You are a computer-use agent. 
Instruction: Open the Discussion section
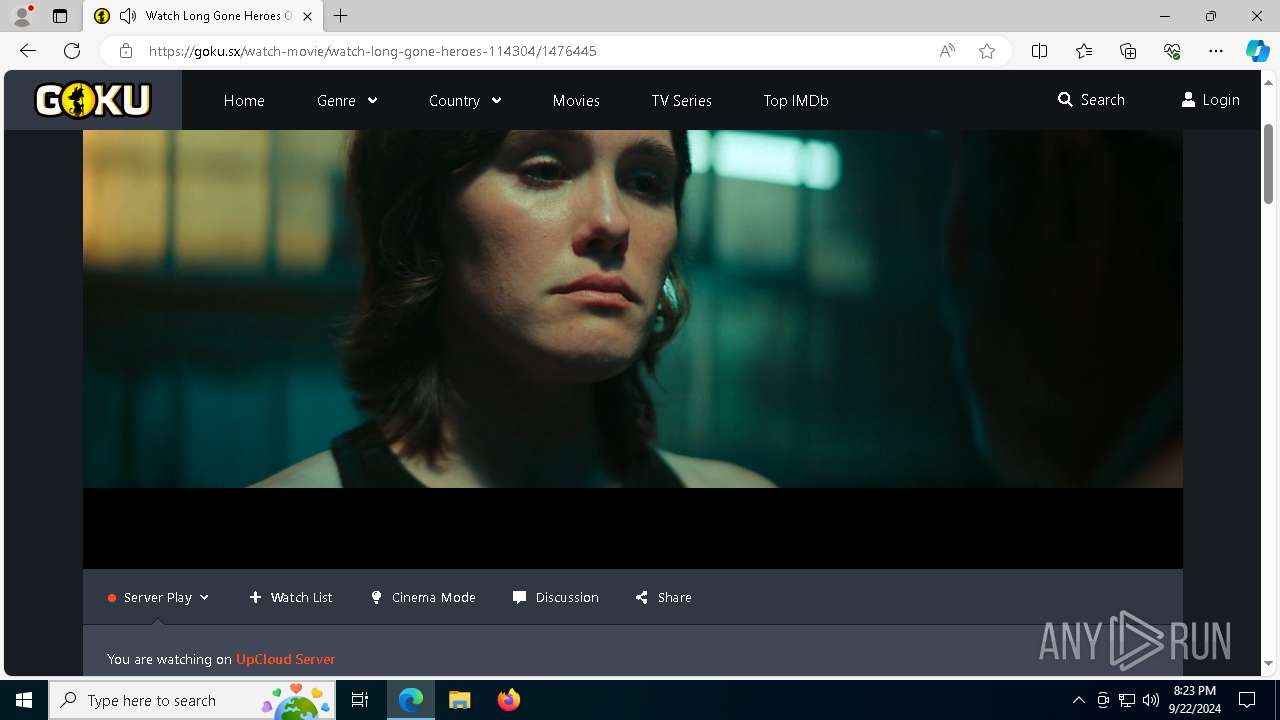(x=556, y=597)
